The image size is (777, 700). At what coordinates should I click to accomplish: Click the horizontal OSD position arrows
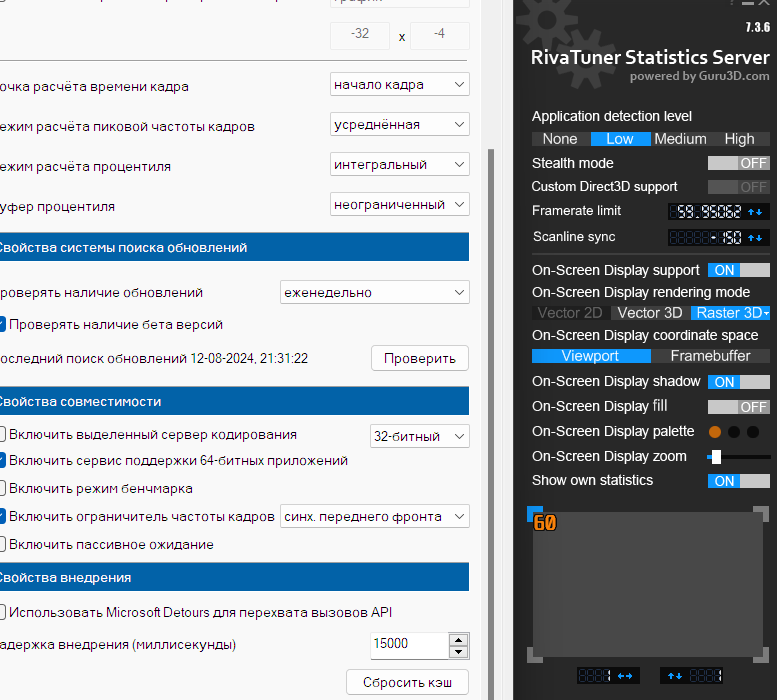tap(625, 676)
